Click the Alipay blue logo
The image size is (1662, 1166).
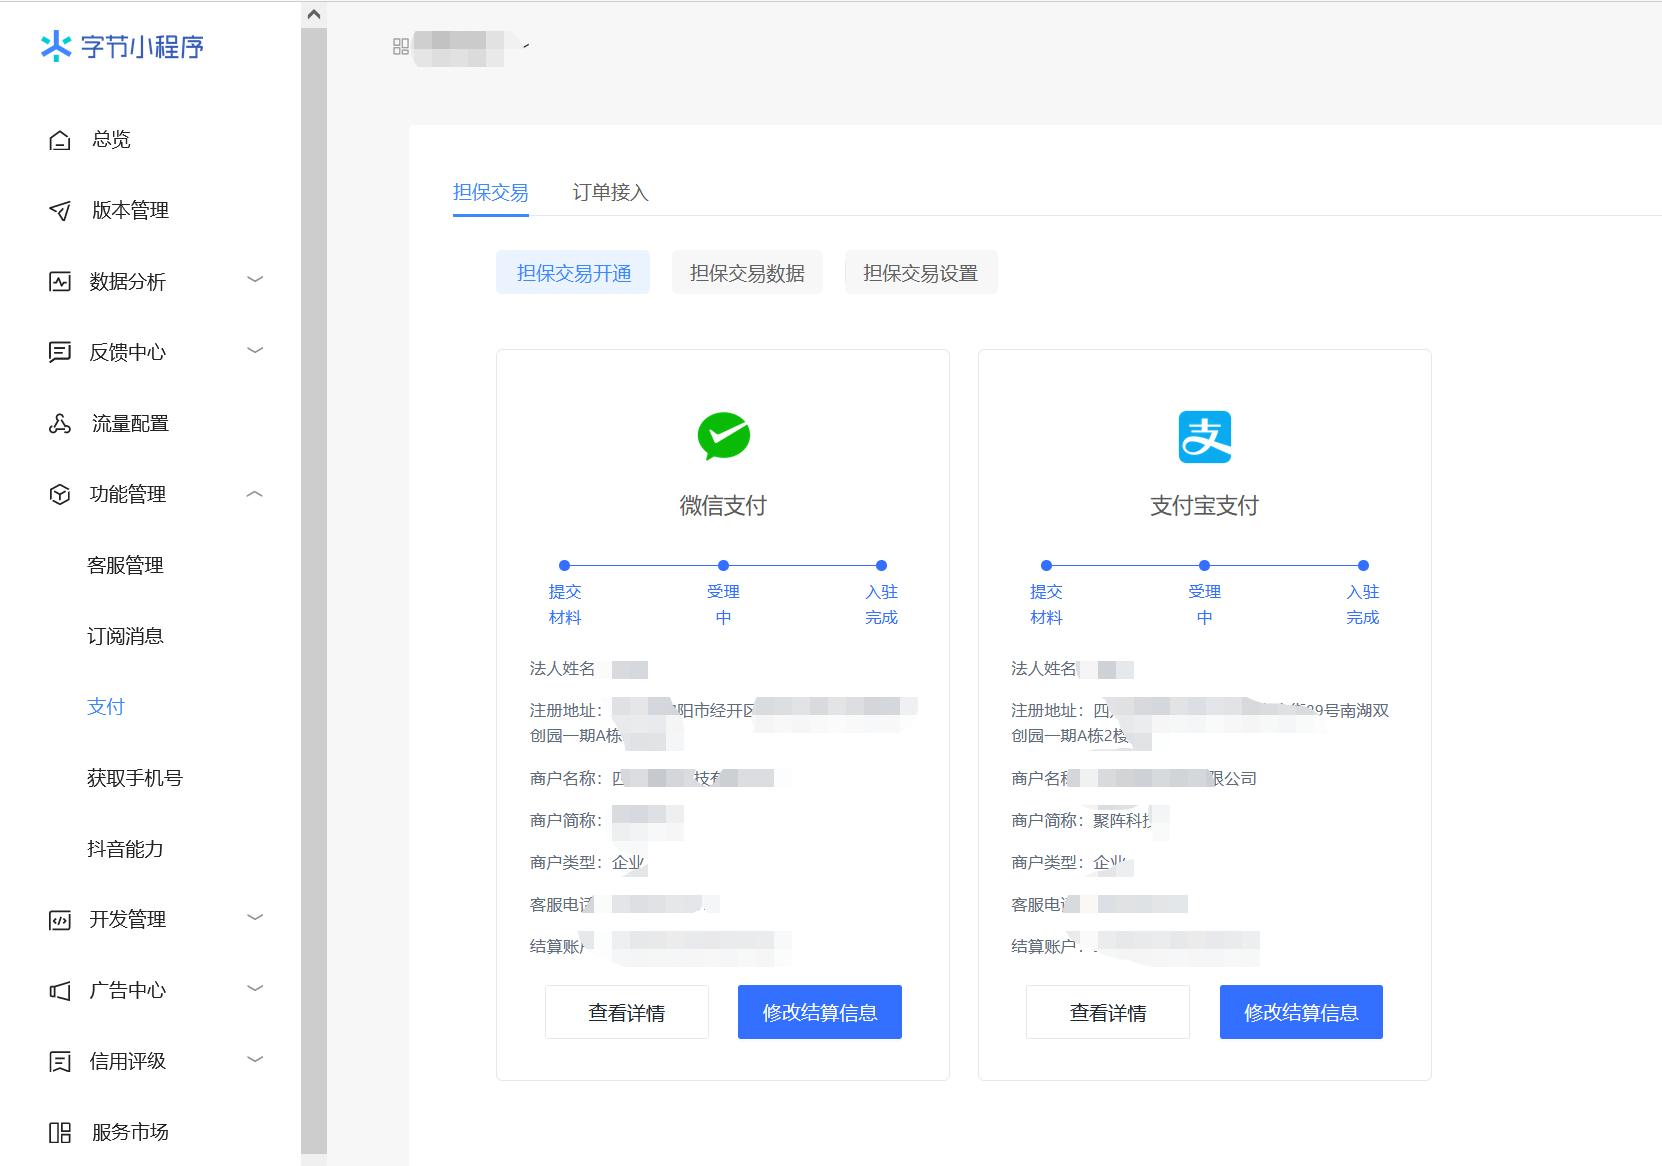click(x=1204, y=437)
